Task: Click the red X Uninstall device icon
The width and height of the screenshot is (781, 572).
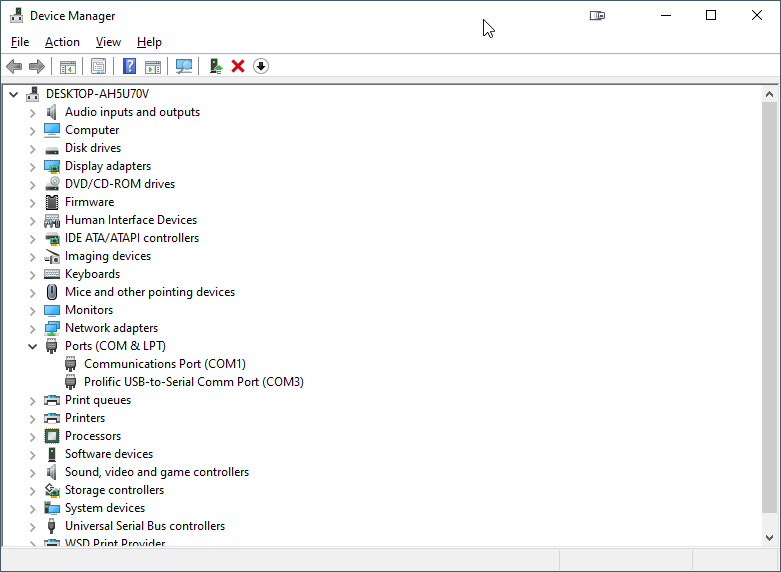Action: coord(238,66)
